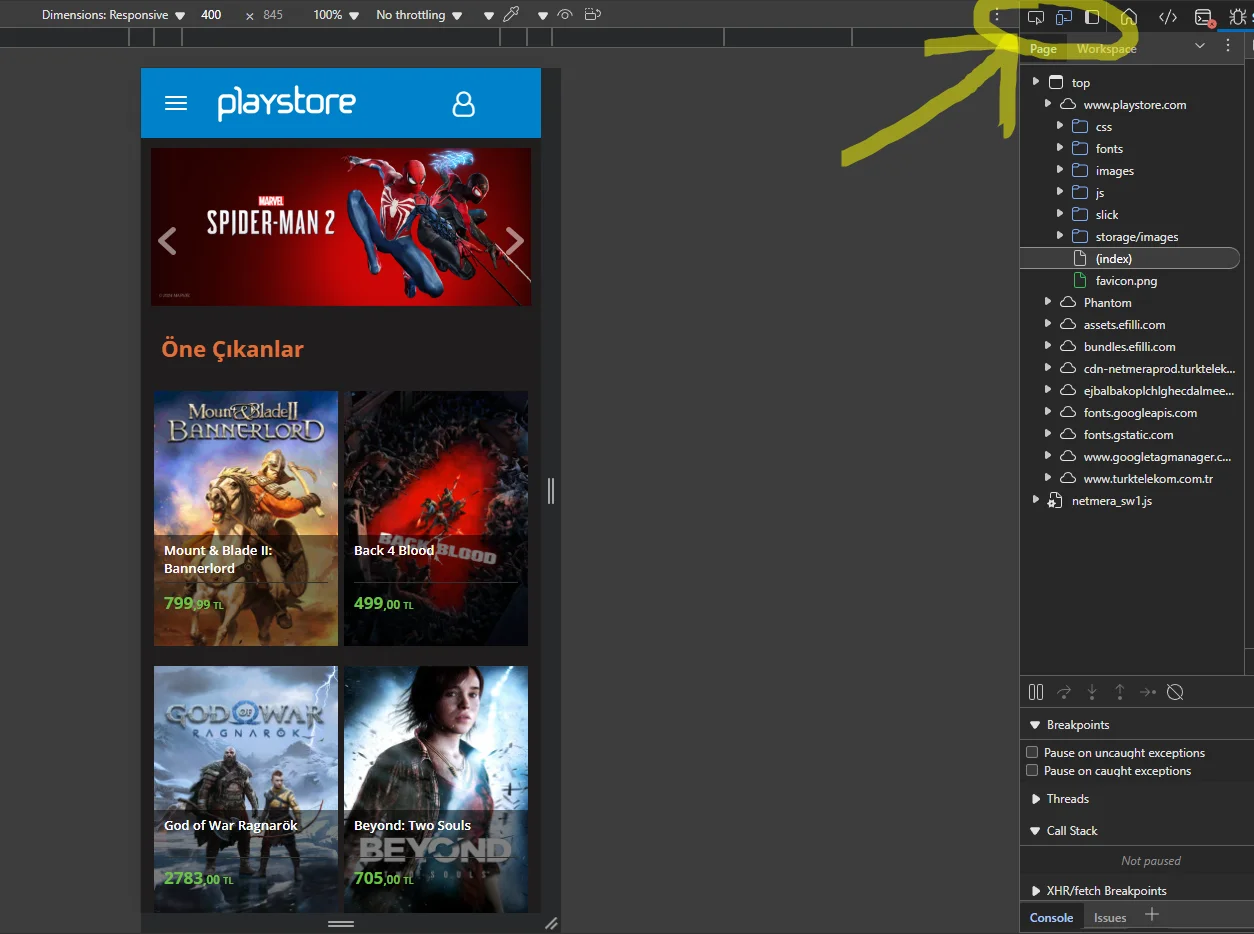Click the Inspect element picker icon
This screenshot has height=934, width=1254.
click(1036, 17)
